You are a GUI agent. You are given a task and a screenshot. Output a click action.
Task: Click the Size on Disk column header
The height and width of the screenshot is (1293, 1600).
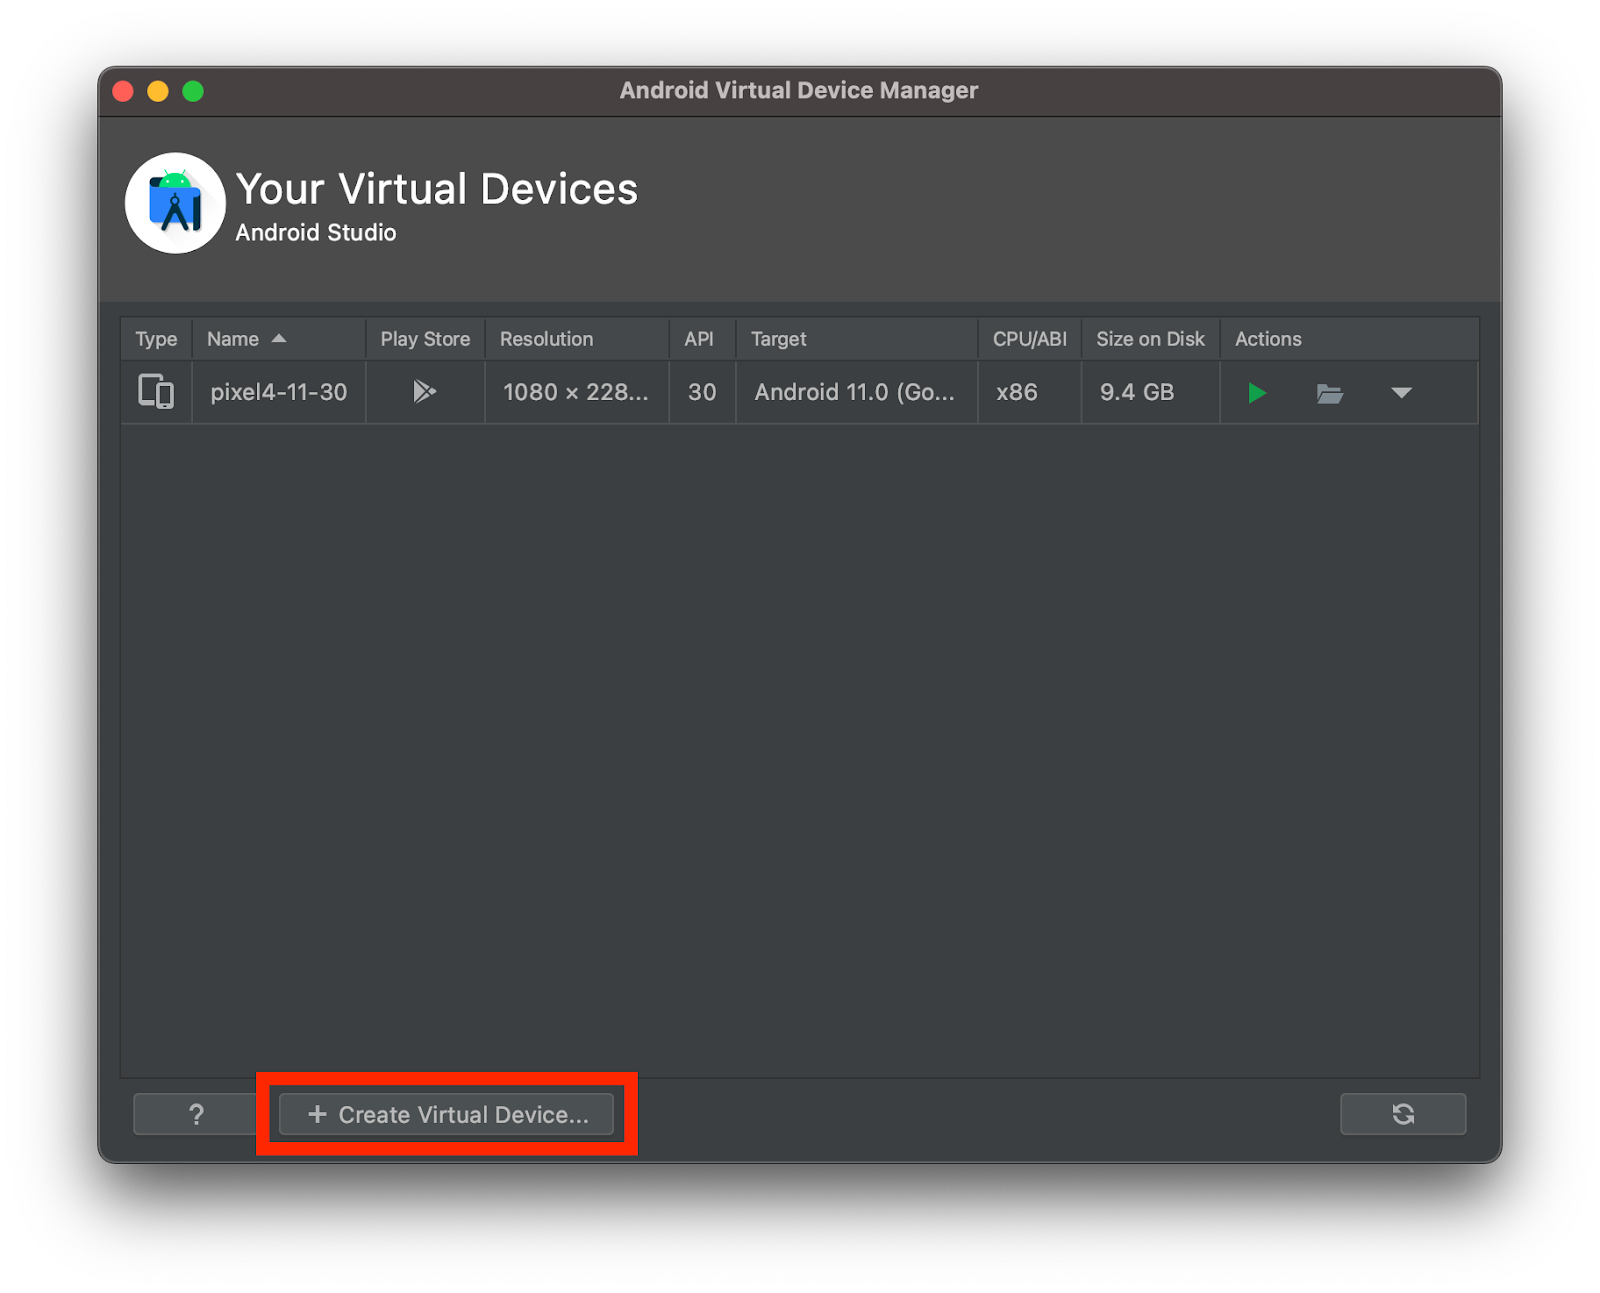[x=1150, y=339]
